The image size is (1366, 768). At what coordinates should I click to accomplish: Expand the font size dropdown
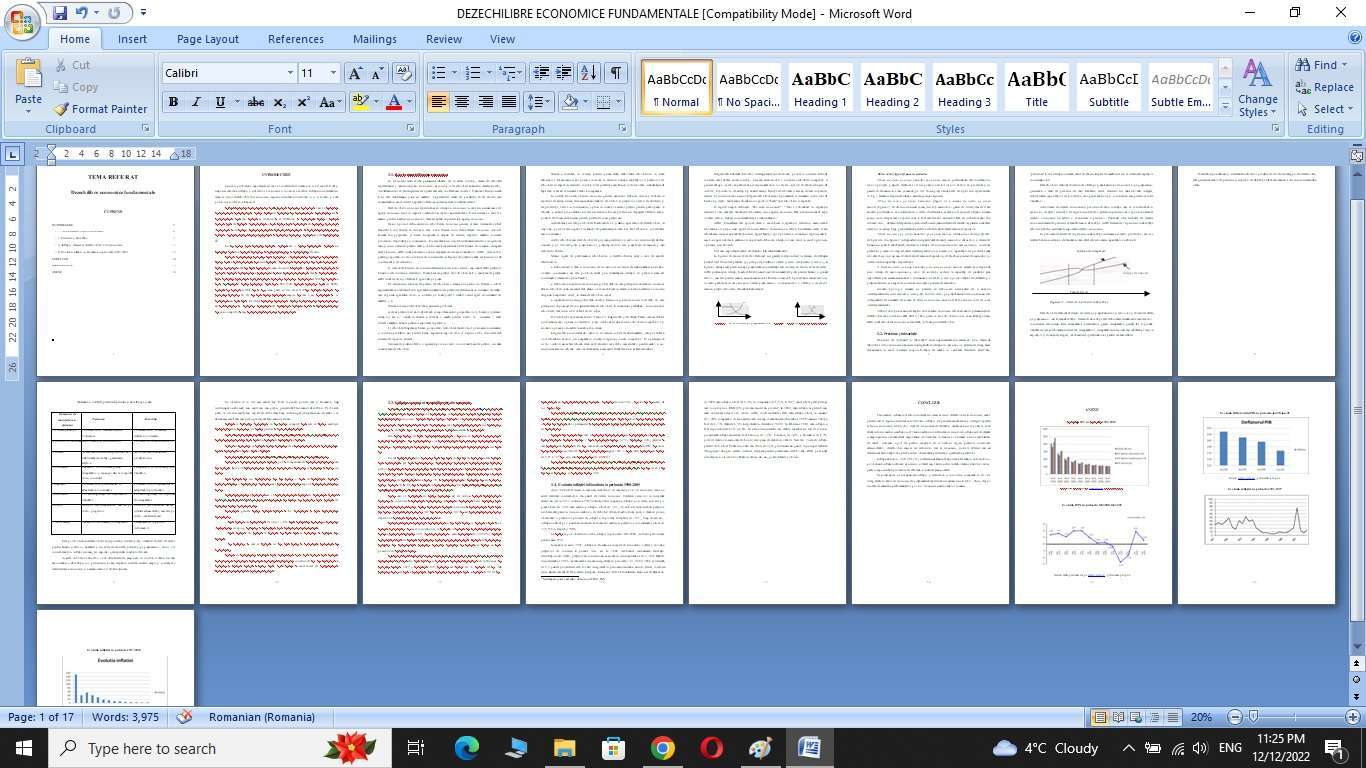click(x=333, y=73)
